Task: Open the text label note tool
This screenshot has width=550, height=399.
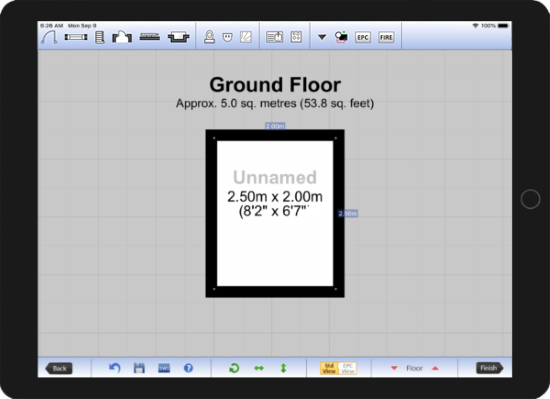Action: [x=274, y=37]
